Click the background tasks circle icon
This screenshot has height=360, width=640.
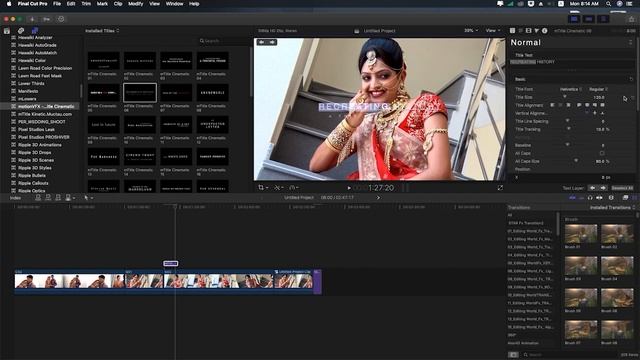point(61,19)
